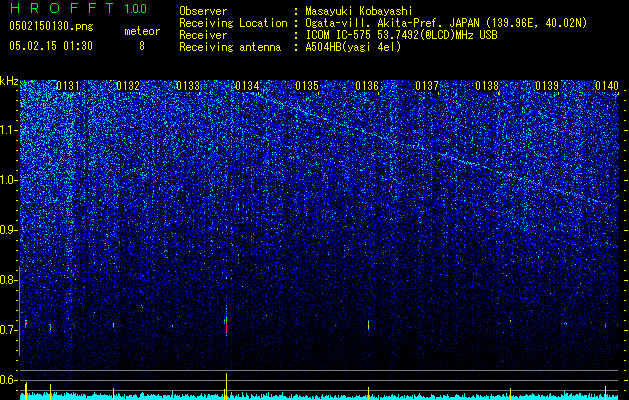Screen dimensions: 629x400
Task: Click the HROFFT 1.0.0 title text
Action: [78, 8]
